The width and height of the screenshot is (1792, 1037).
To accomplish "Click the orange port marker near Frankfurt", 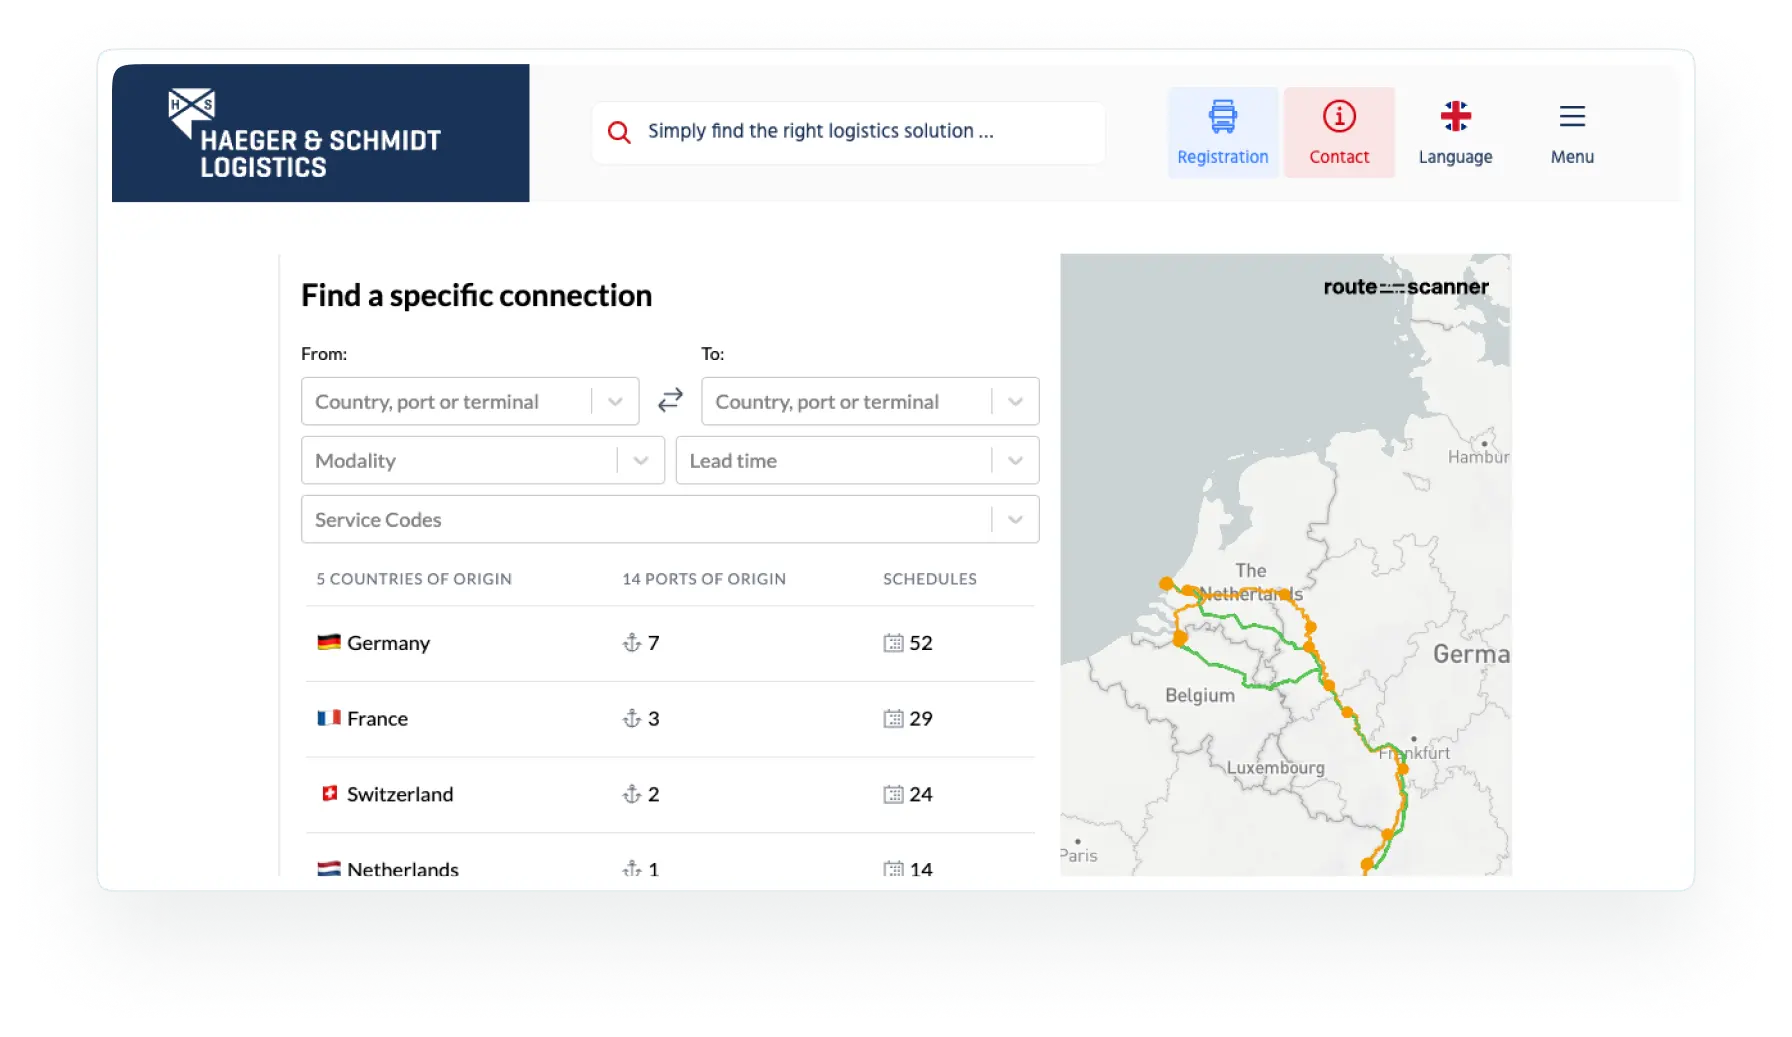I will (1403, 769).
